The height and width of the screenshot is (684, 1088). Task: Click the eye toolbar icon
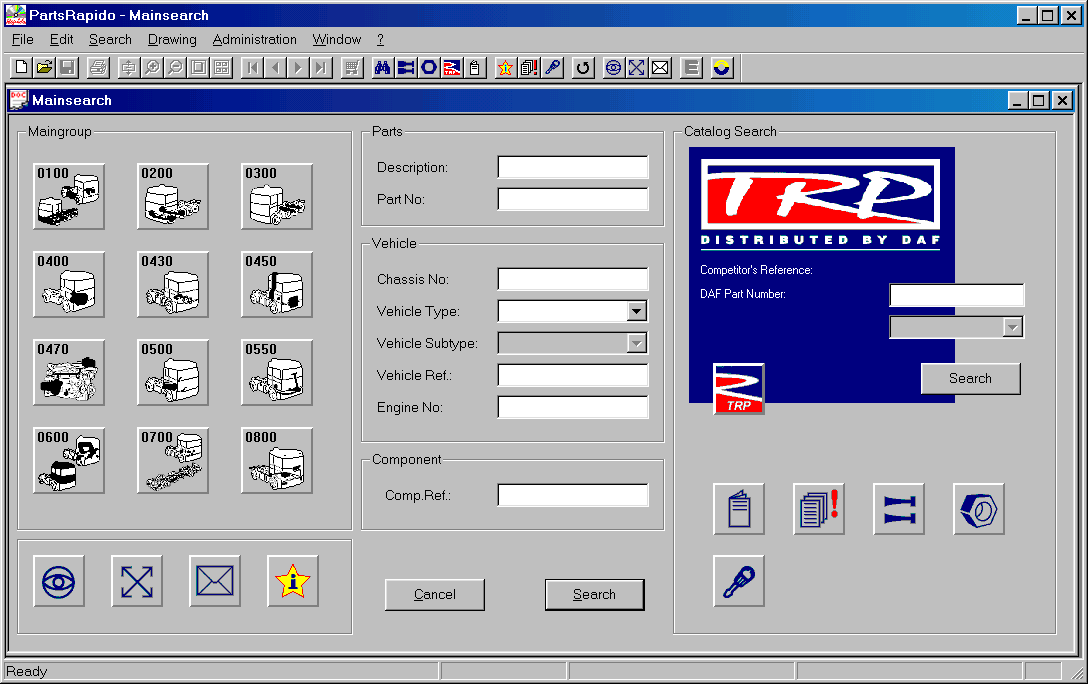[x=613, y=67]
